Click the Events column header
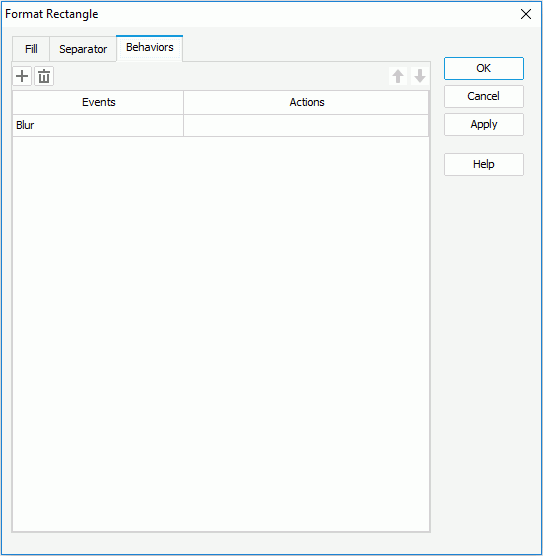 [98, 102]
